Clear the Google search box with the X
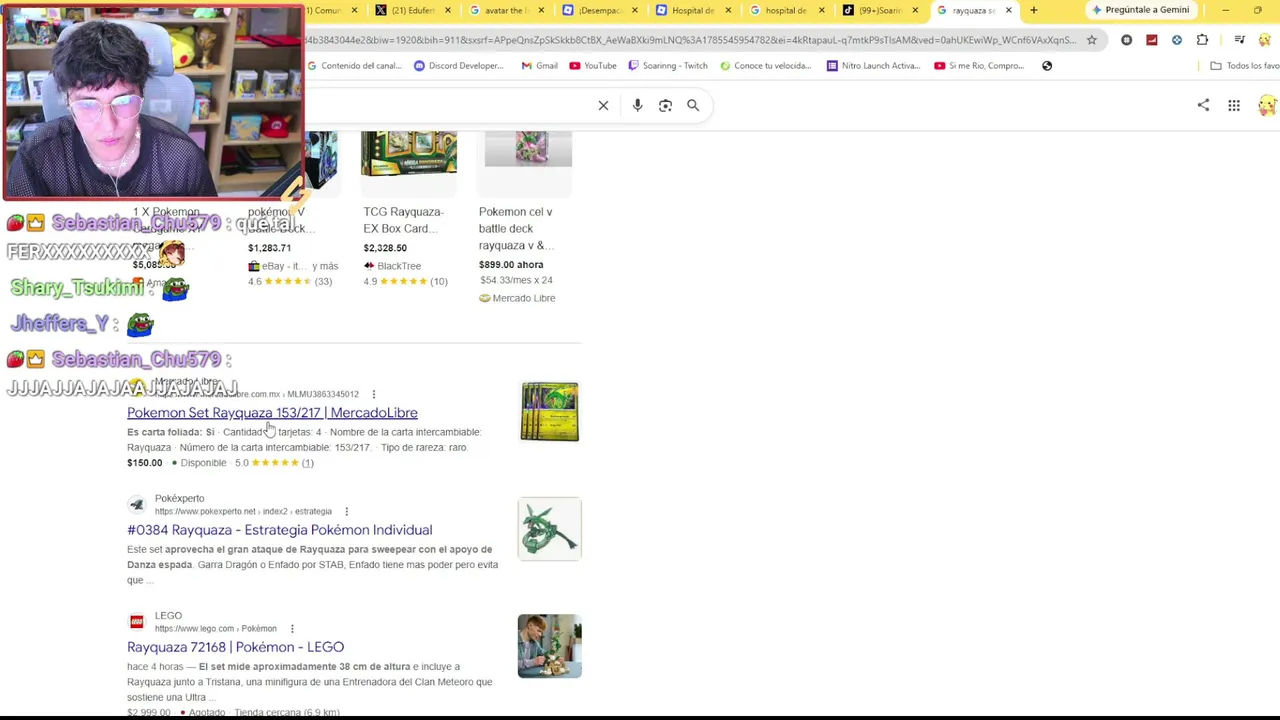This screenshot has height=720, width=1280. pyautogui.click(x=603, y=105)
